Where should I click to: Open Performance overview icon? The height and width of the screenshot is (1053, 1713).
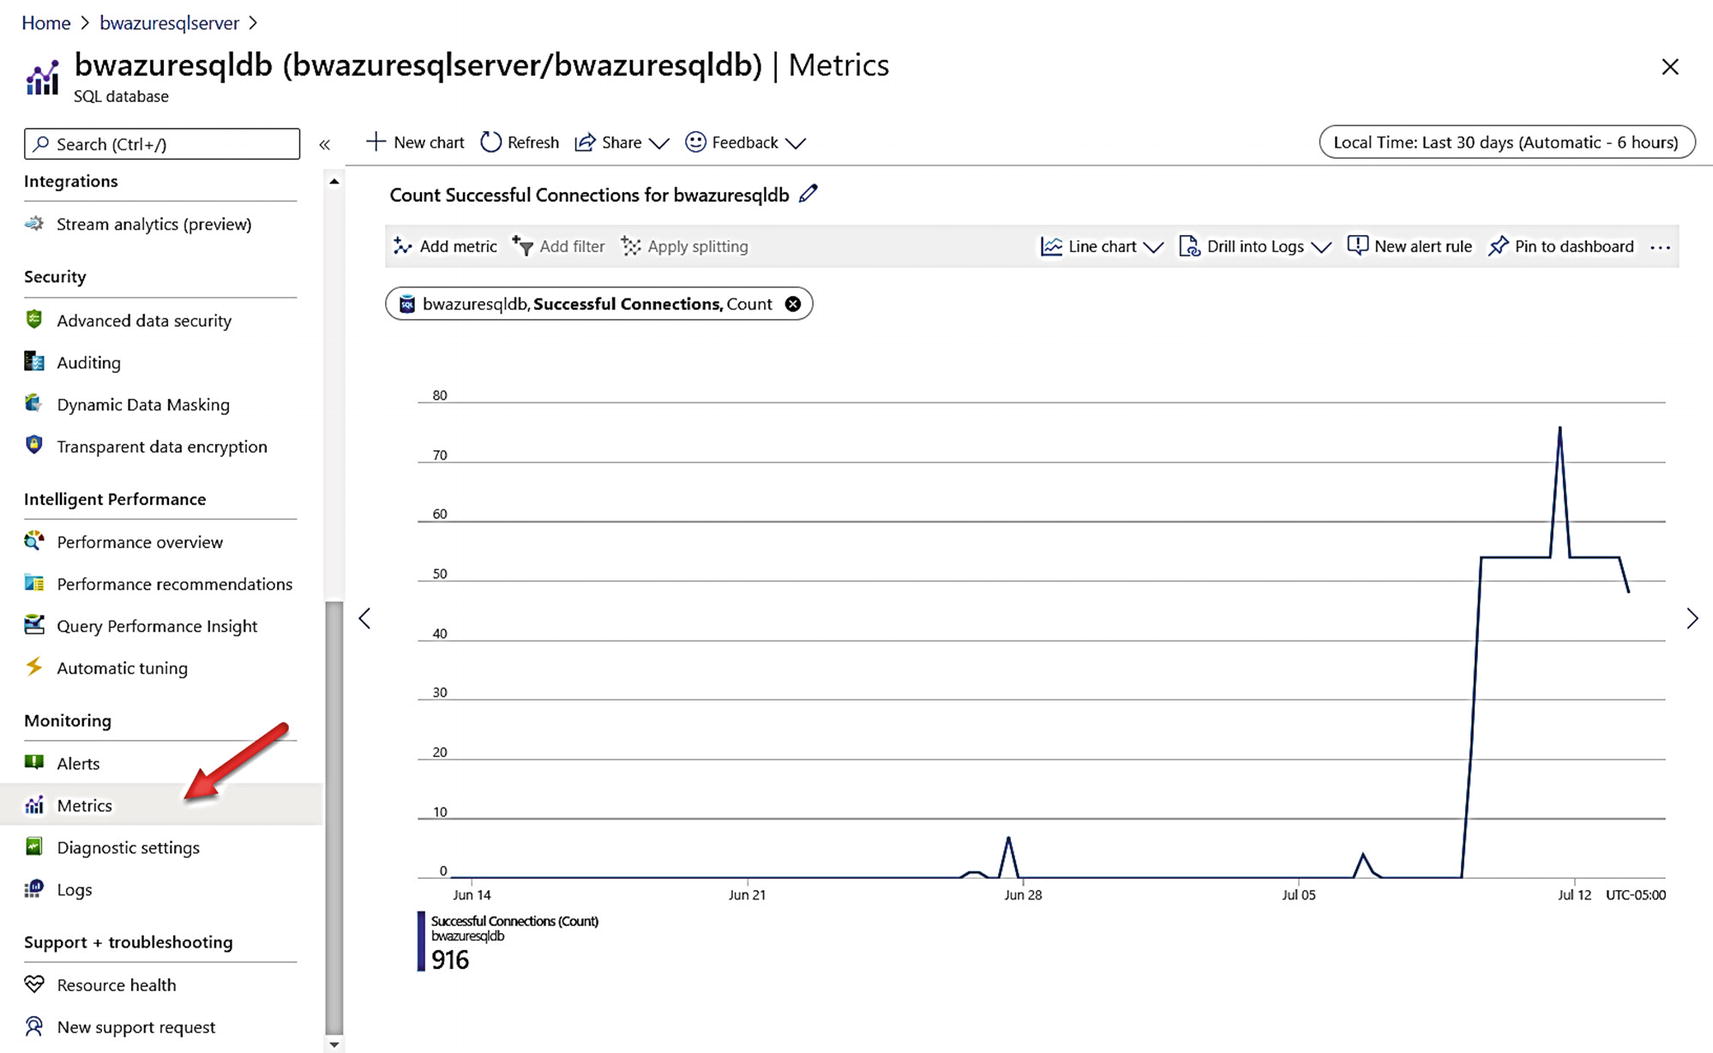[x=34, y=541]
